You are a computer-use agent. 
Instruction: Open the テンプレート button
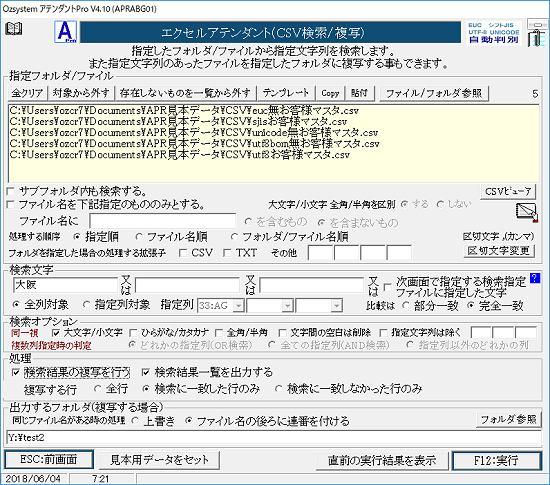[286, 93]
